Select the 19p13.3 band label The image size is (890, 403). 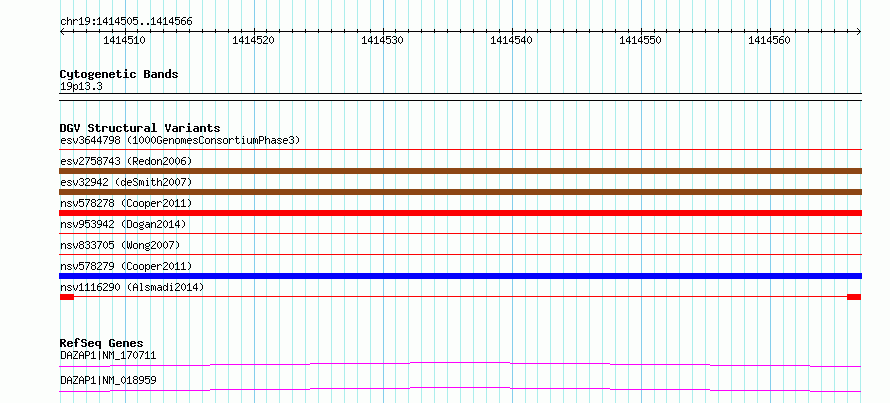coord(81,87)
